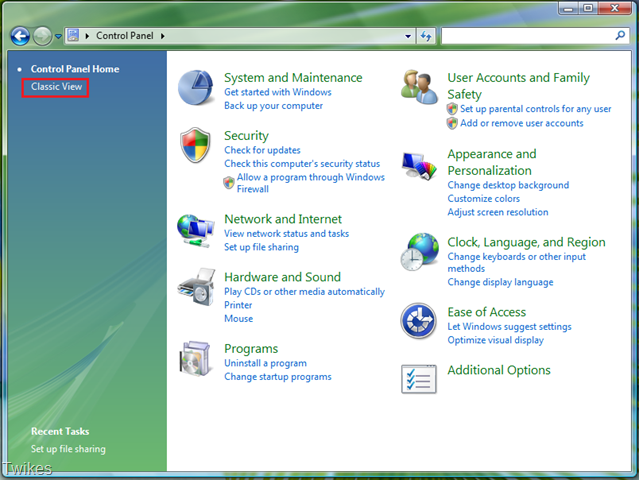The height and width of the screenshot is (480, 639).
Task: Click the Hardware and Sound printer icon
Action: 196,287
